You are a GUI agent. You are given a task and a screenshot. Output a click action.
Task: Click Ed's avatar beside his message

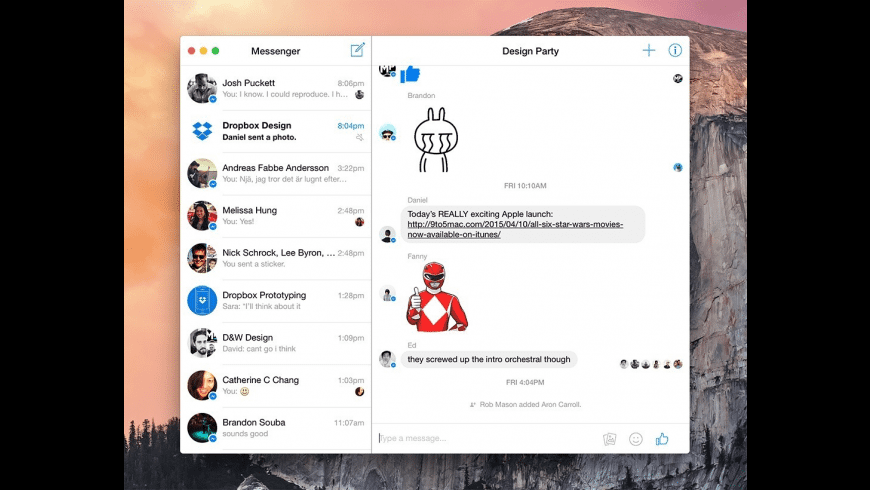tap(387, 359)
